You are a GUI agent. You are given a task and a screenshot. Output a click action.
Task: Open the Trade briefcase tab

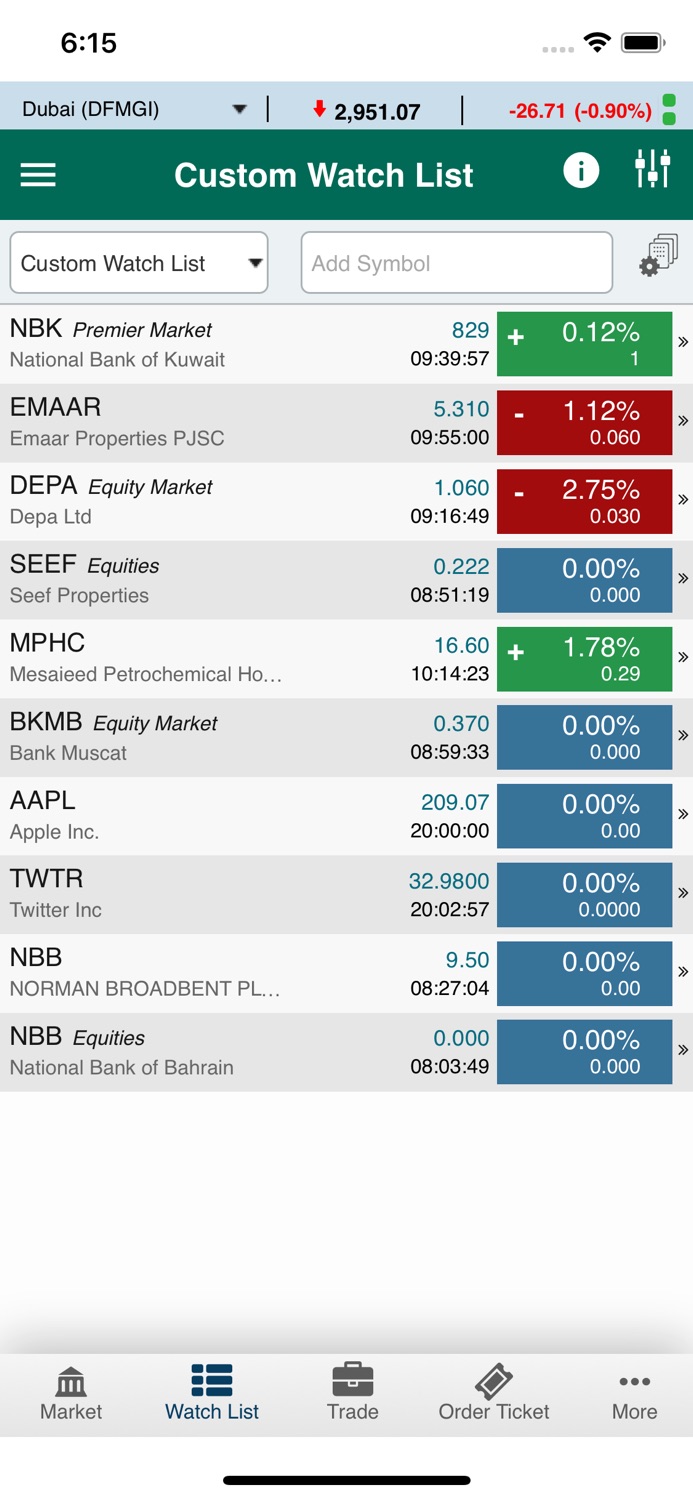(x=353, y=1394)
